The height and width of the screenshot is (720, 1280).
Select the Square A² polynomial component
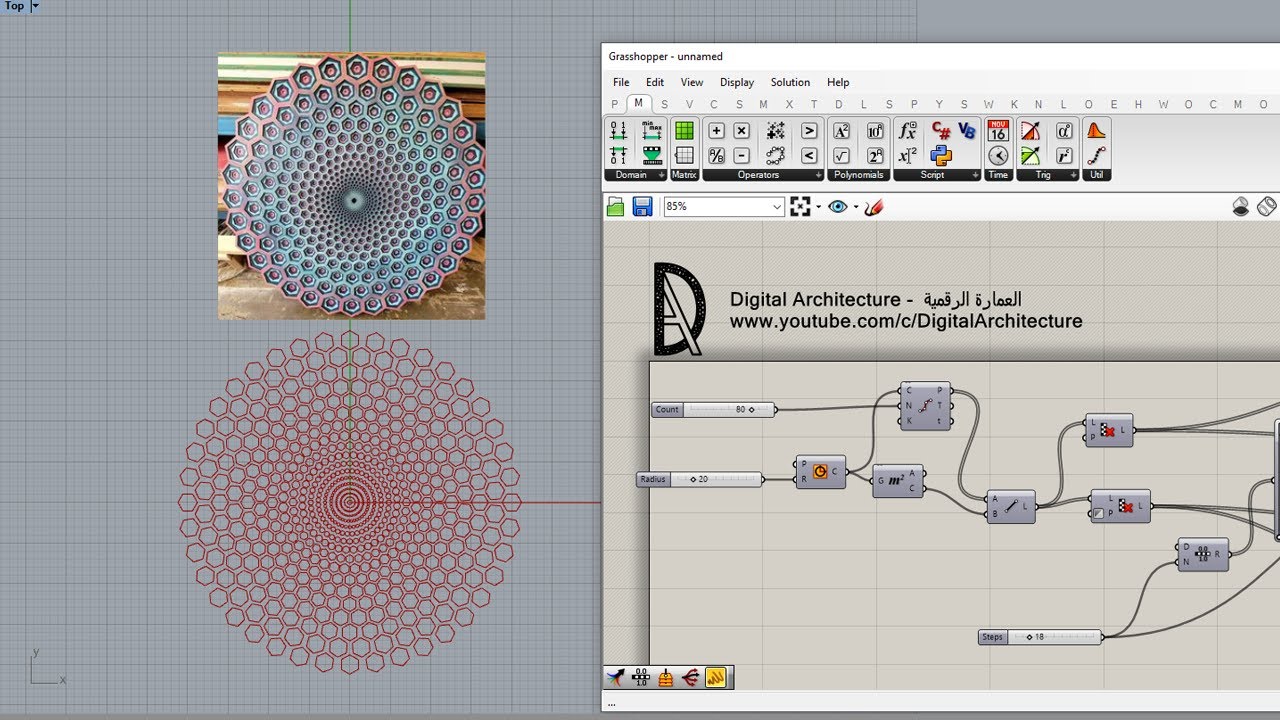tap(841, 131)
